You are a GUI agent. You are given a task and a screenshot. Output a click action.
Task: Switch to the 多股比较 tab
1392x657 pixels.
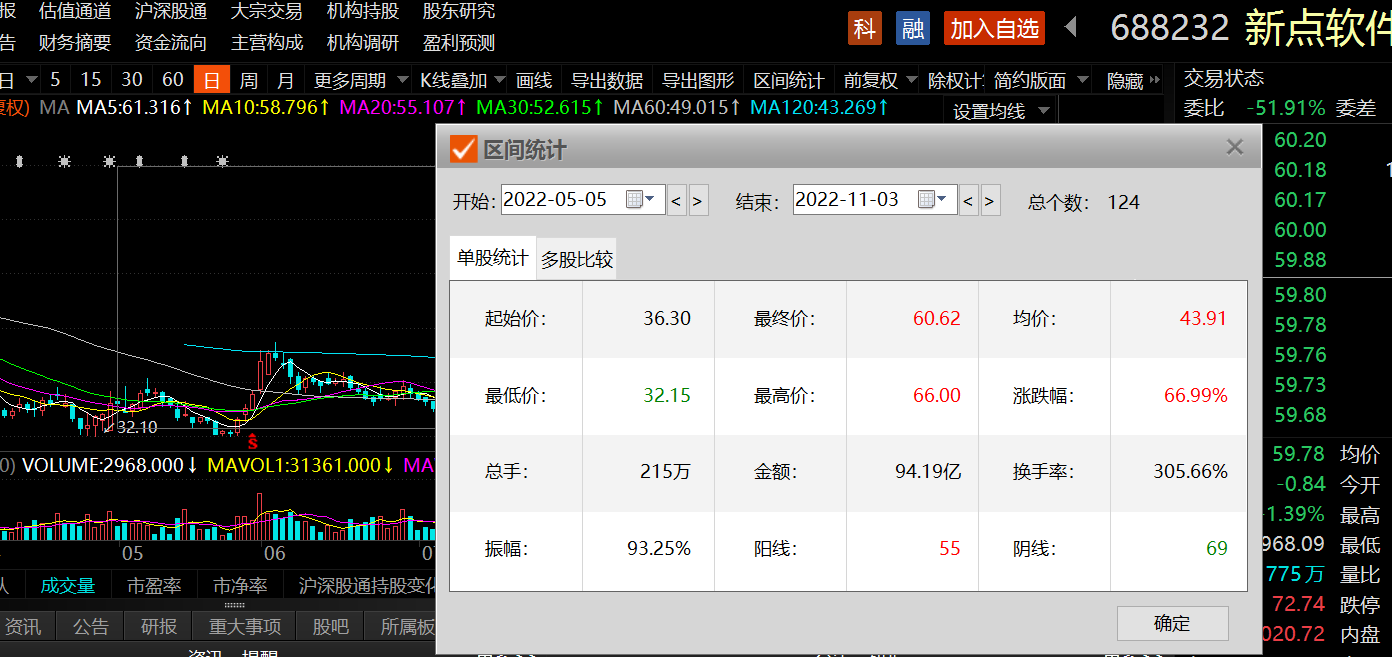(x=577, y=260)
